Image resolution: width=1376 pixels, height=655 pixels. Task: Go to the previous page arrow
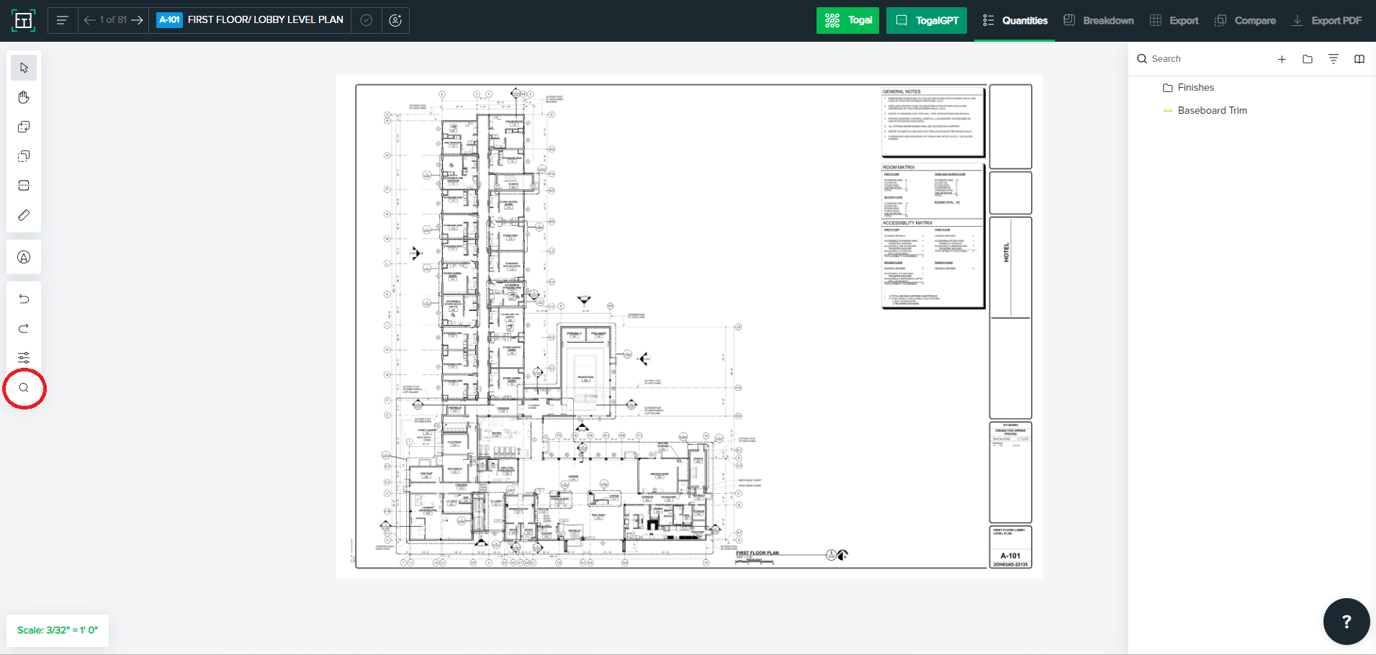pos(90,20)
